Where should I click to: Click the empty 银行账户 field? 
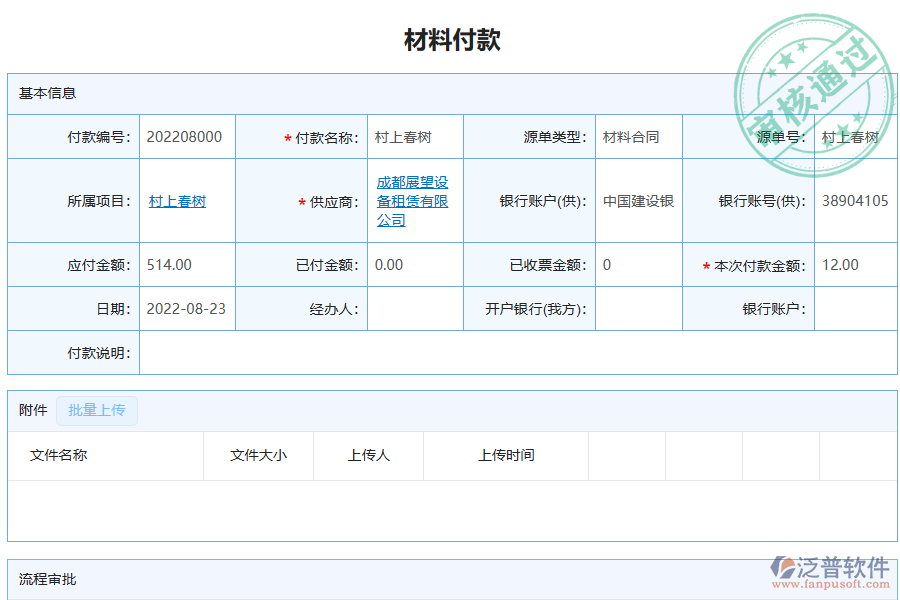856,309
